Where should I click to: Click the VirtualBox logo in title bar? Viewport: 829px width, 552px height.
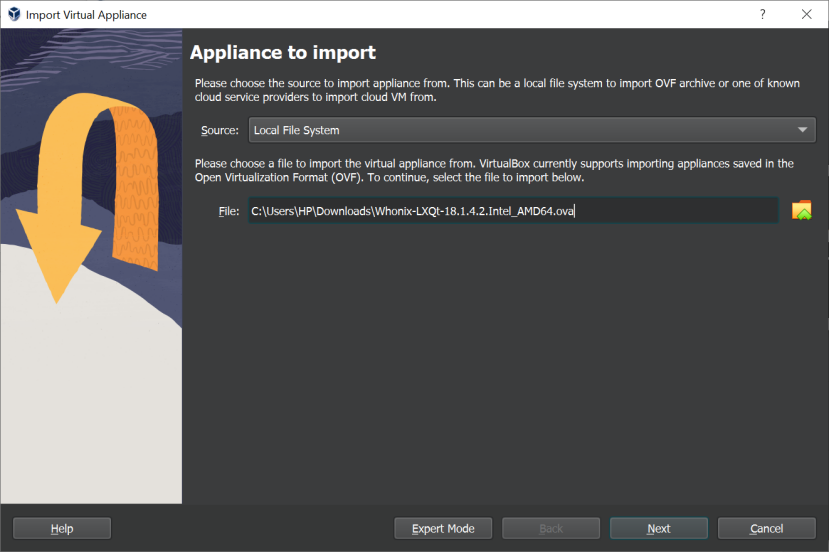tap(14, 14)
